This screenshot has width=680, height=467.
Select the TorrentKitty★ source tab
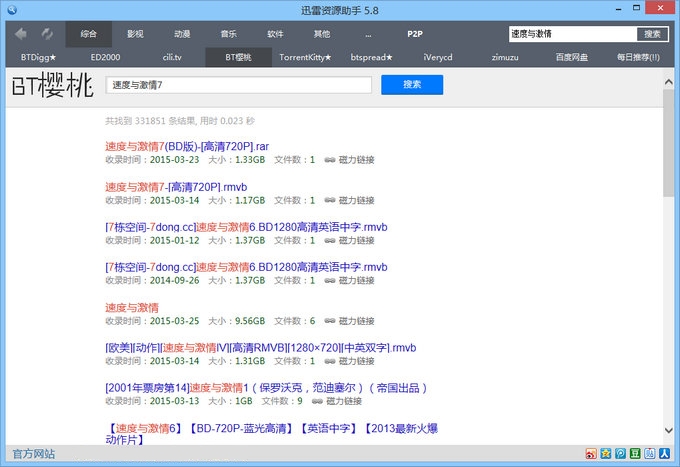305,57
